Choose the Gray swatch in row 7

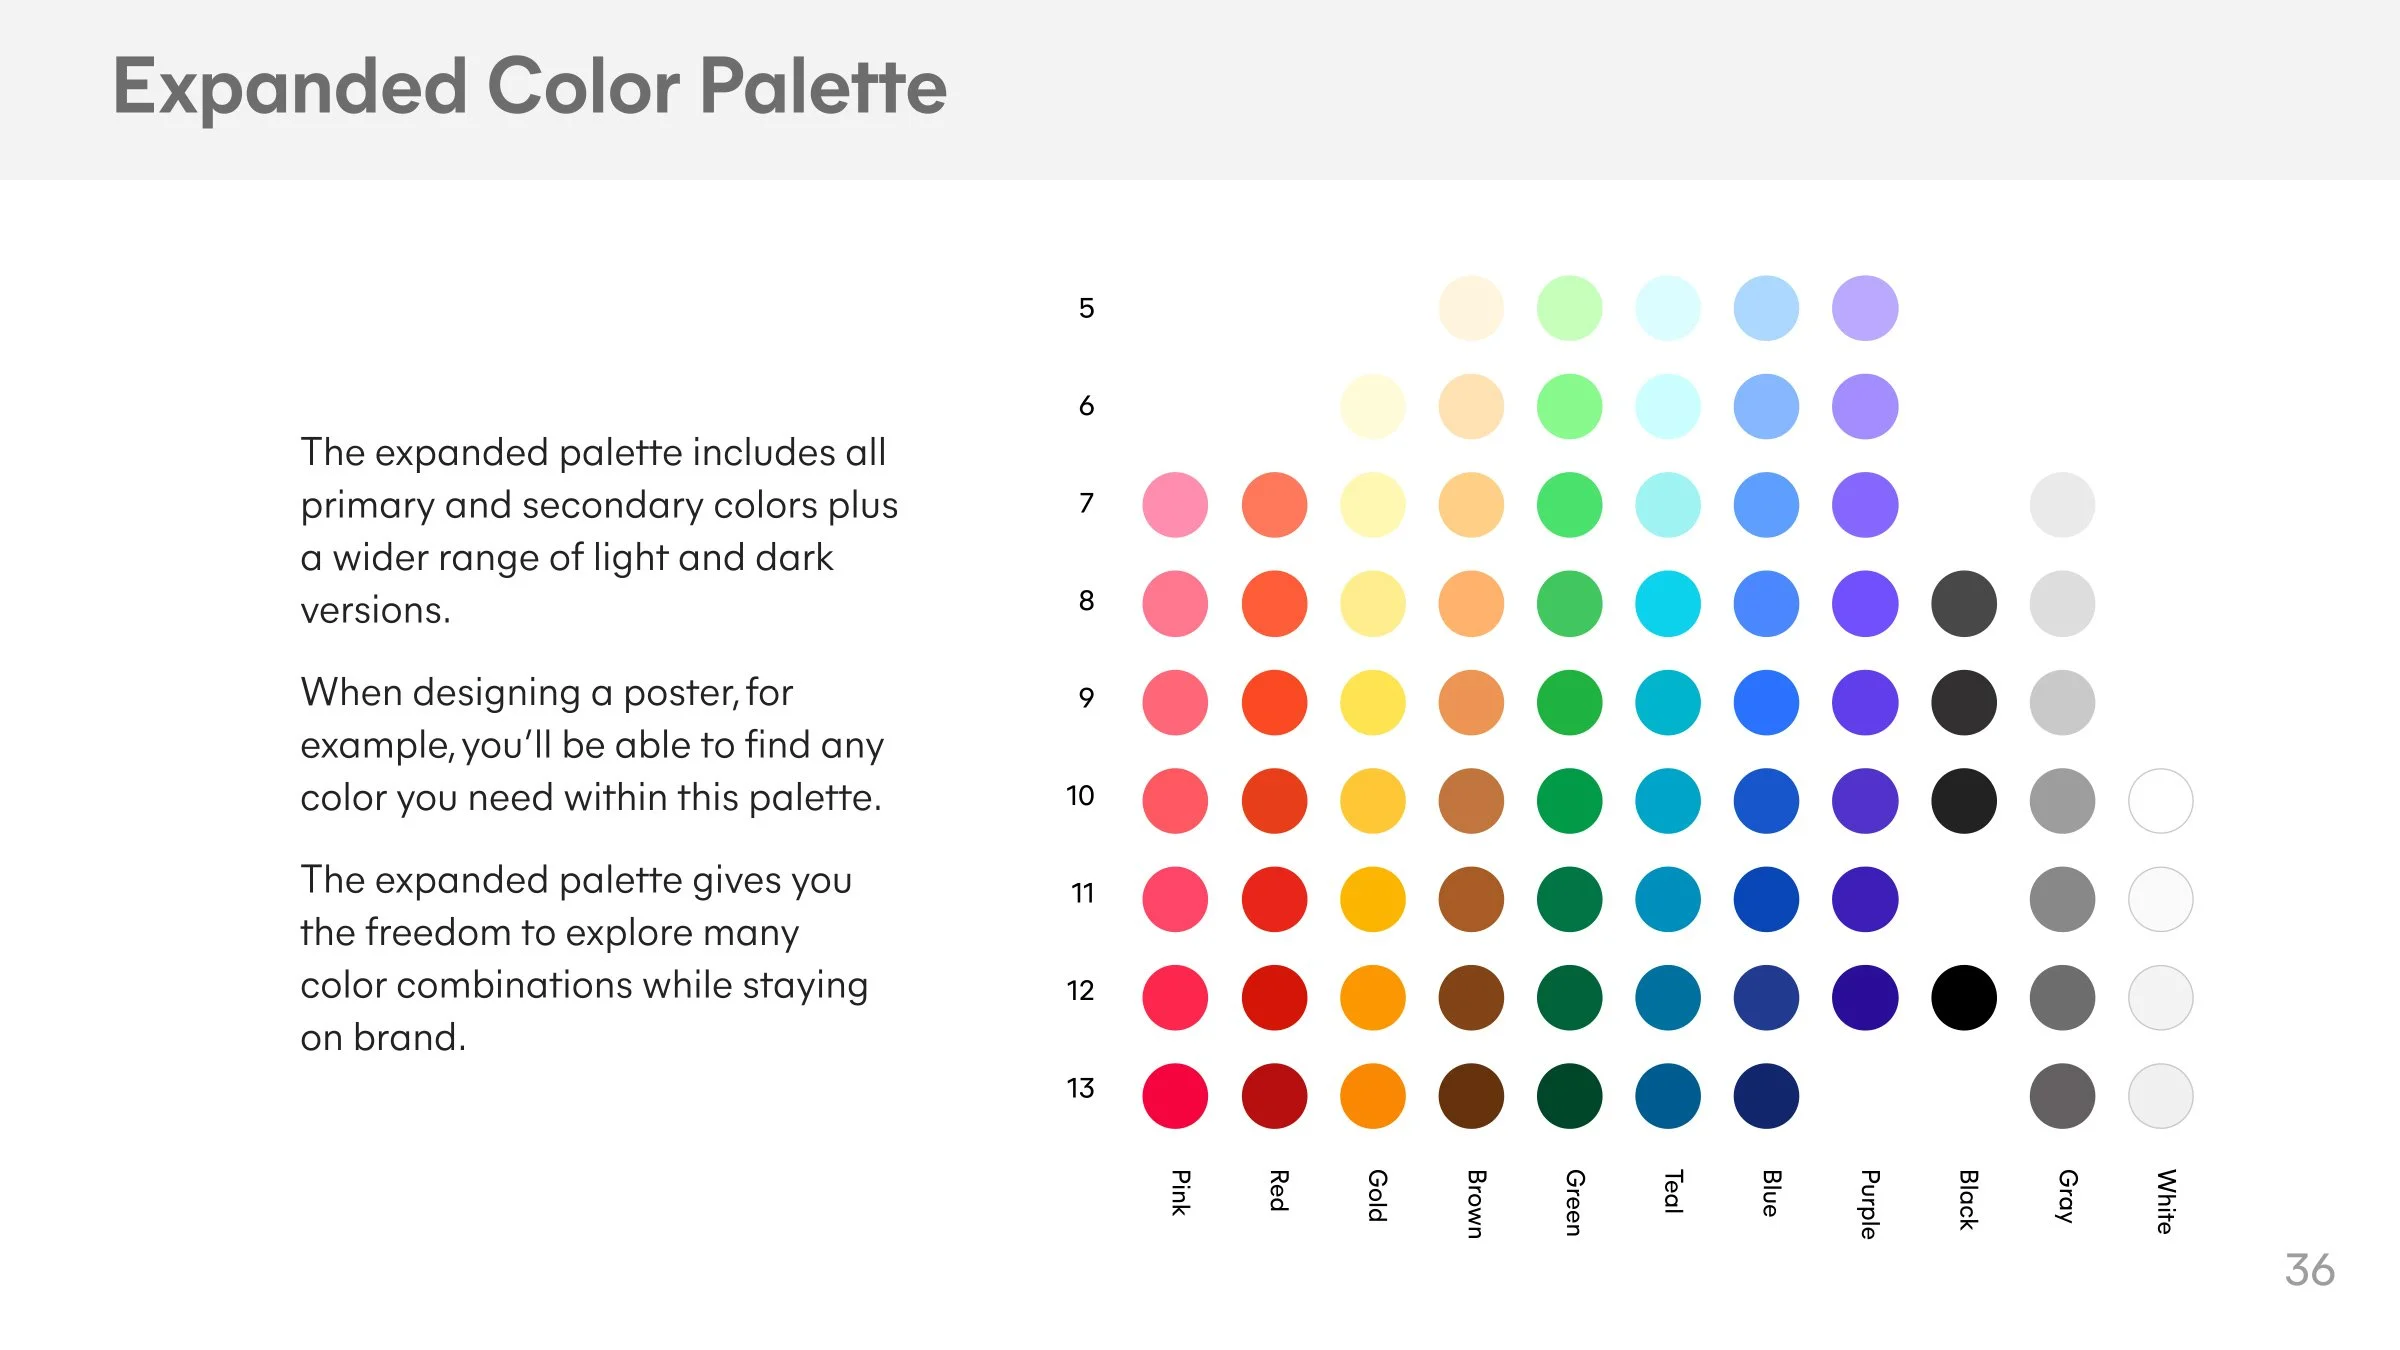click(2062, 505)
